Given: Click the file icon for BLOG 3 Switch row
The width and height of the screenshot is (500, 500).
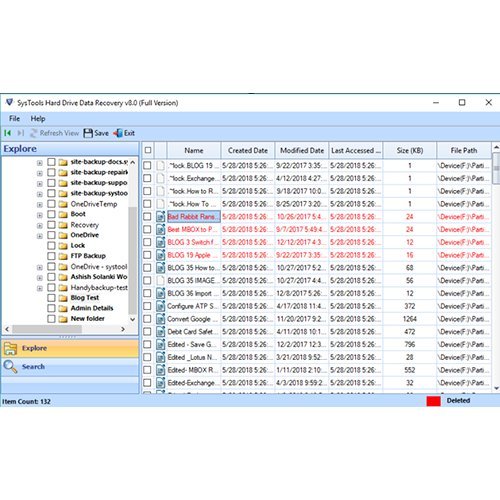Looking at the screenshot, I should tap(160, 242).
